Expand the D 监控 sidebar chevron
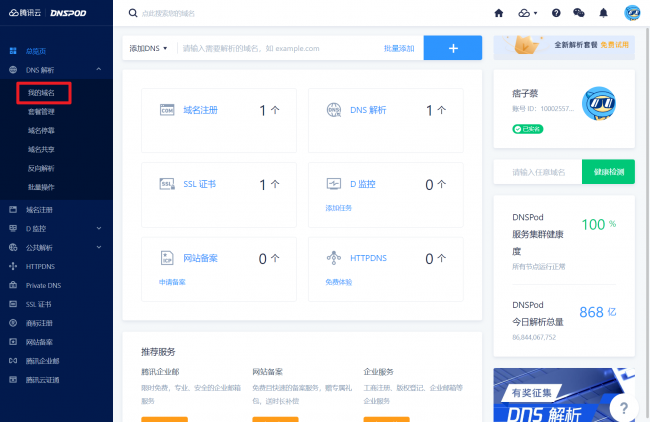 [x=99, y=228]
